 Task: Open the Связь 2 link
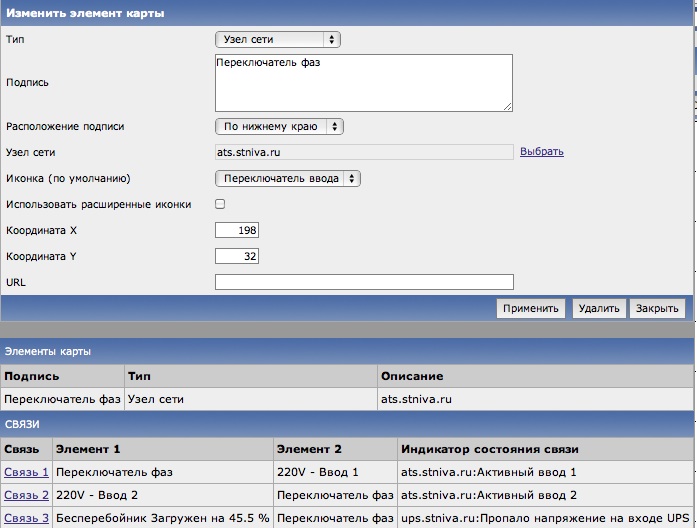(26, 494)
